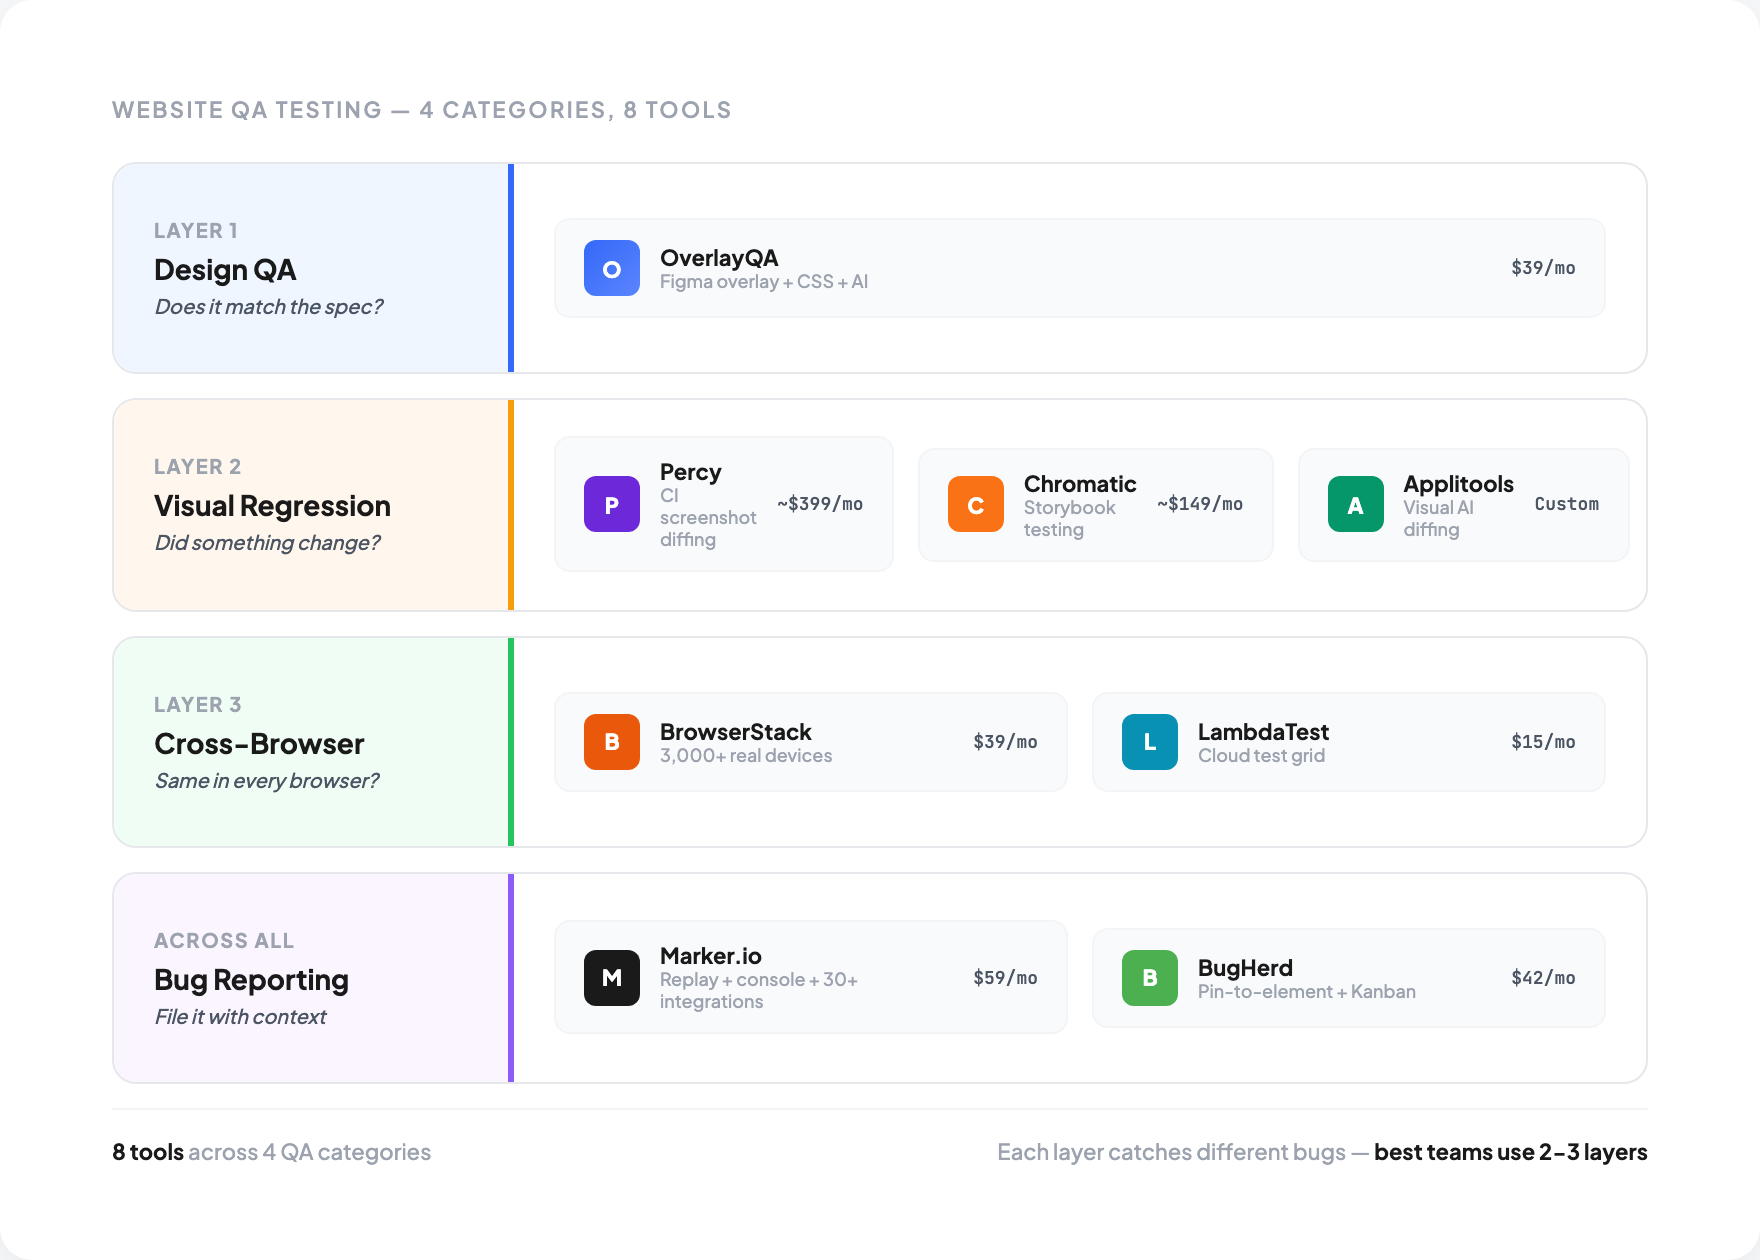The image size is (1760, 1260).
Task: Click the blue OverlayQA logo icon
Action: pos(612,268)
